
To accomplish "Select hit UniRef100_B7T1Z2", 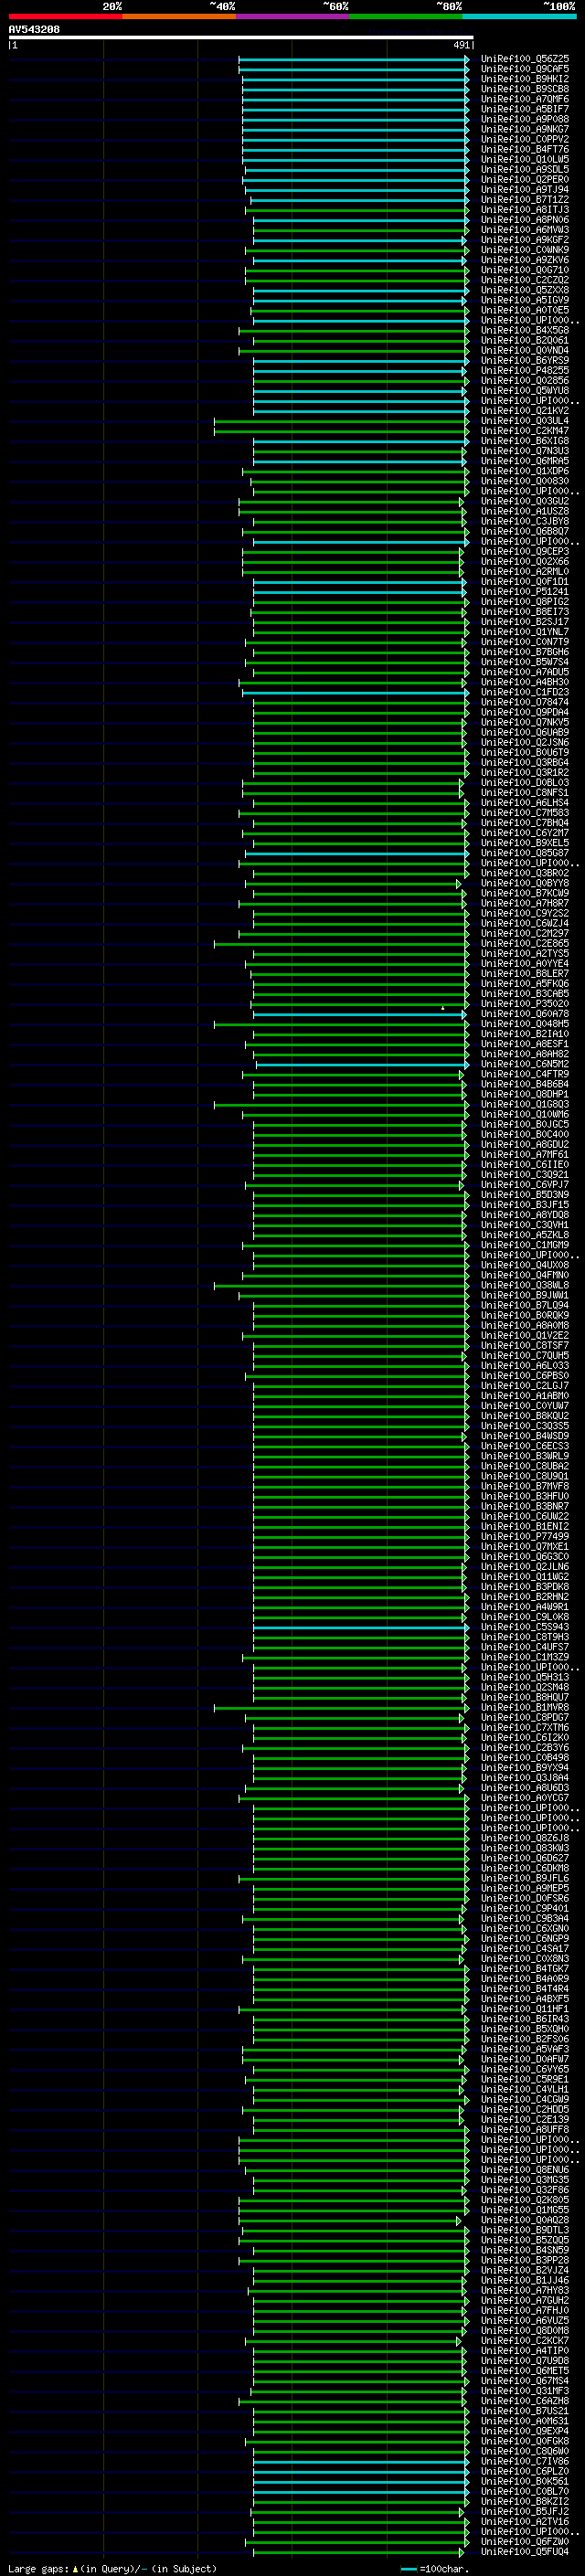I will 525,199.
